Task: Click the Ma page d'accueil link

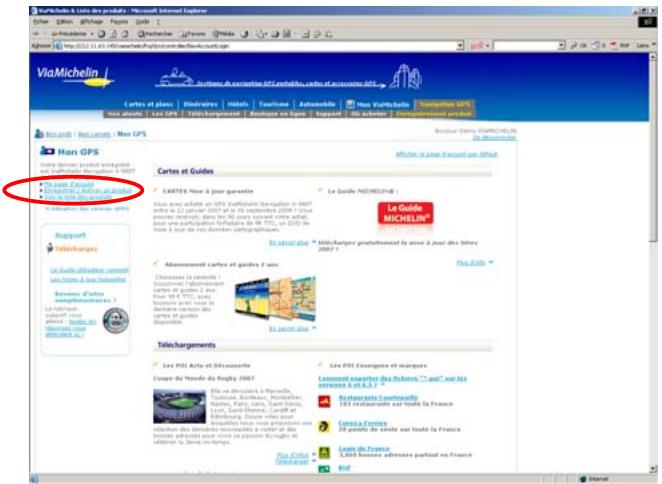Action: [69, 184]
